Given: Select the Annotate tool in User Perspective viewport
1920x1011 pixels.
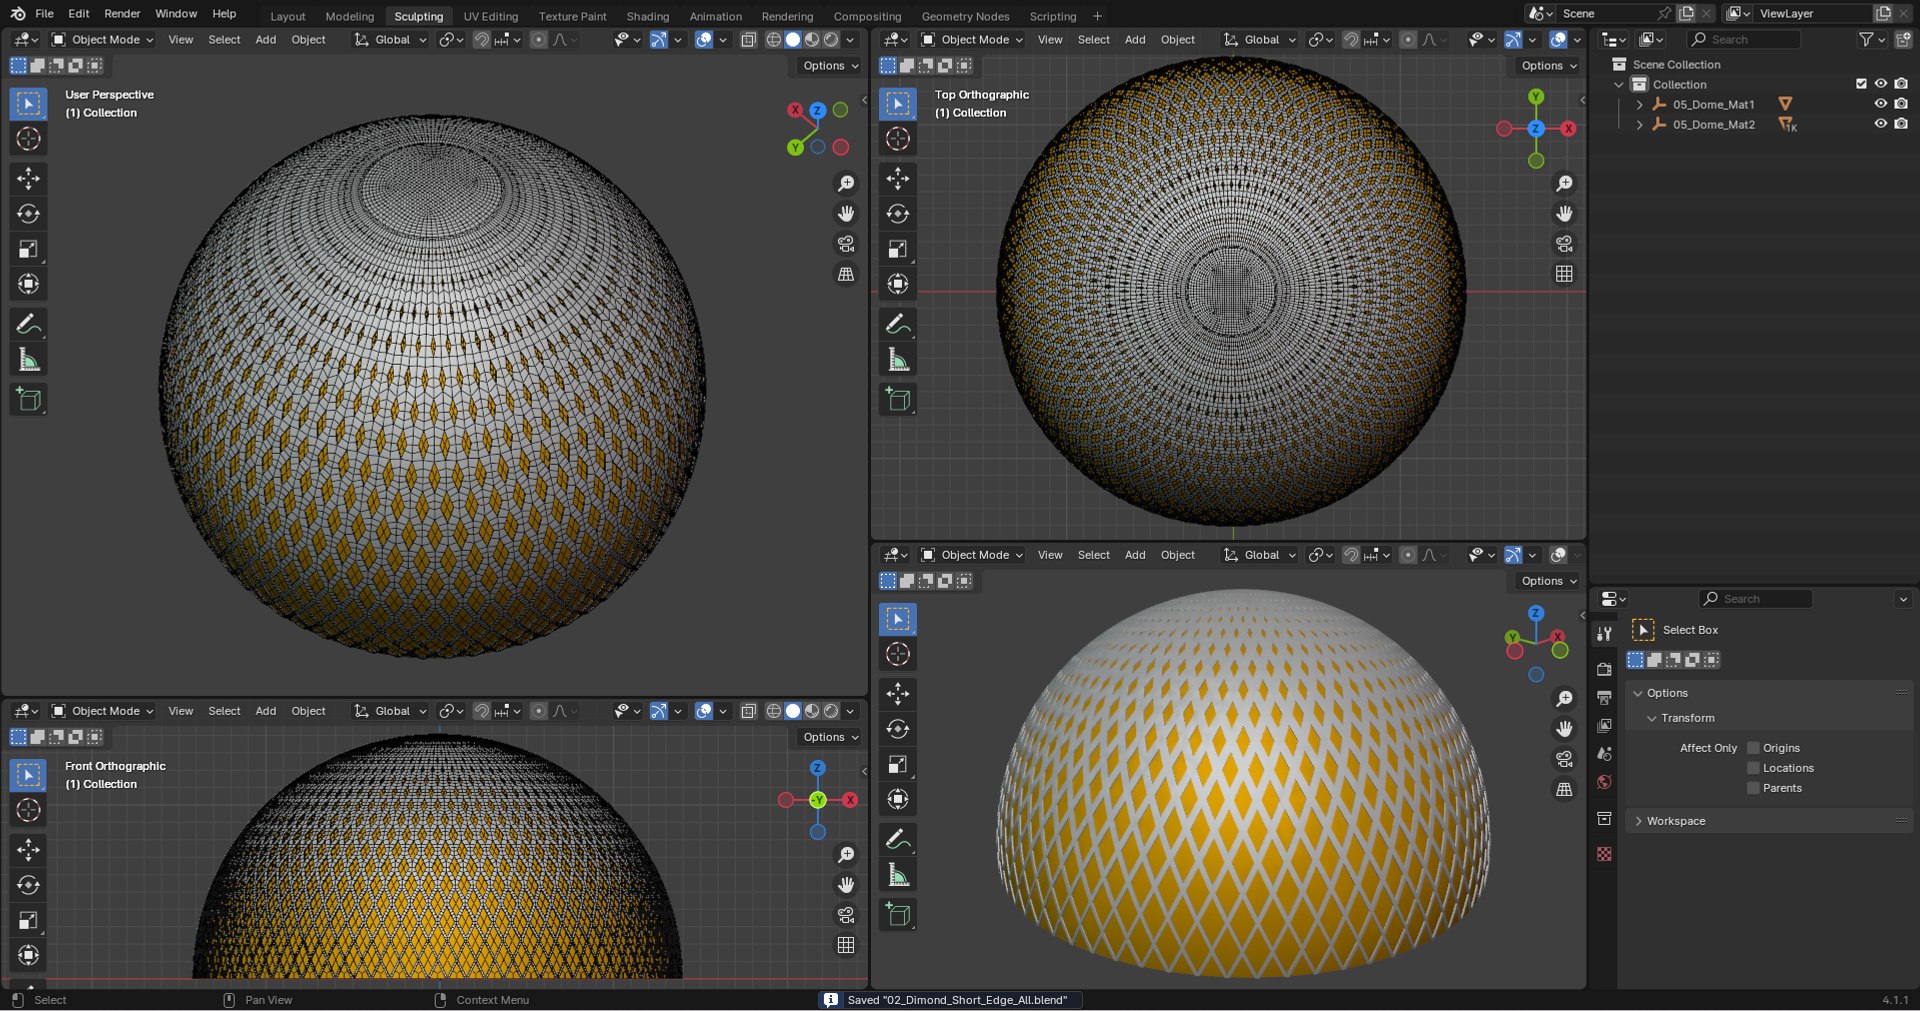Looking at the screenshot, I should point(28,324).
